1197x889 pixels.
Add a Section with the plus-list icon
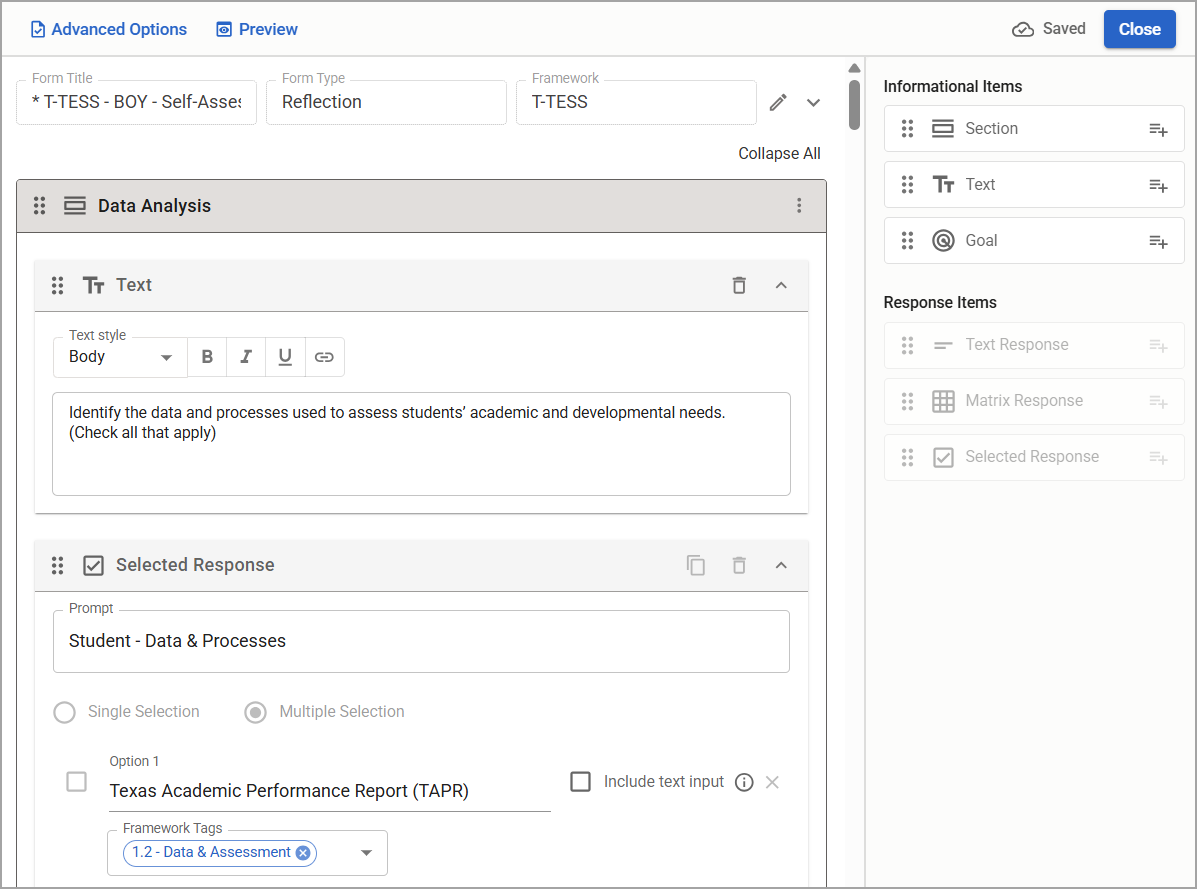click(x=1158, y=130)
